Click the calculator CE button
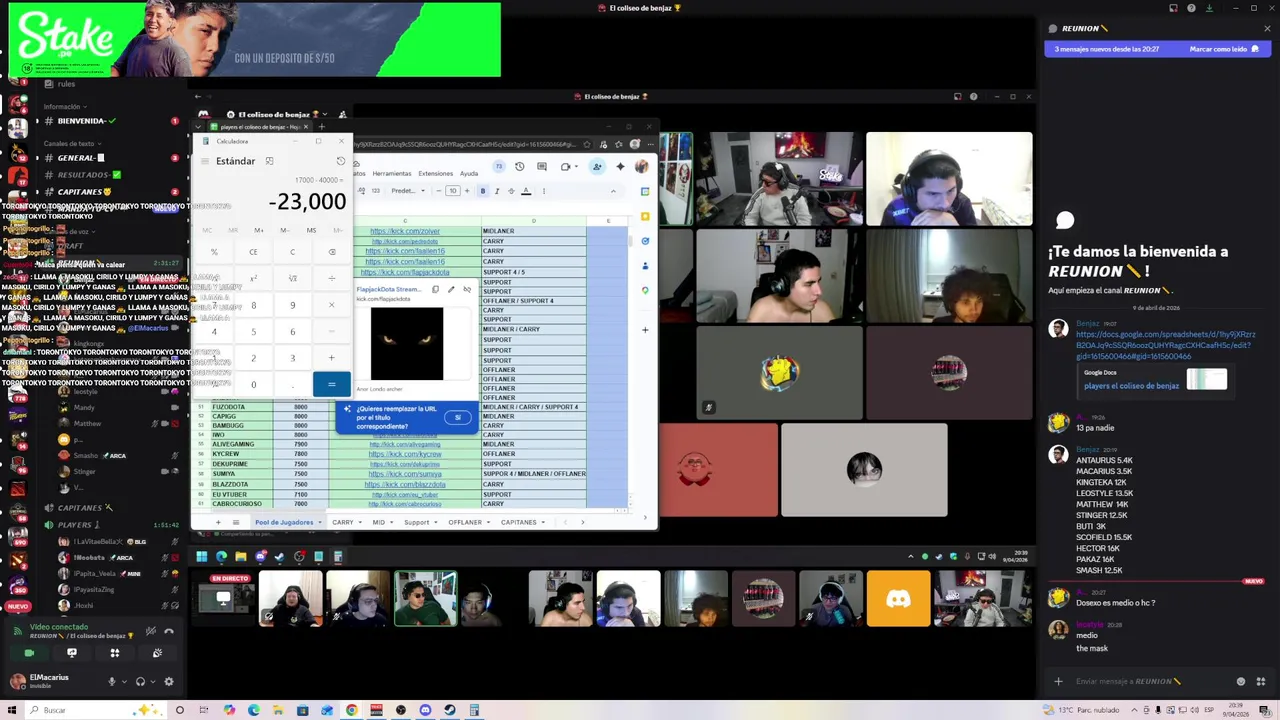1280x720 pixels. point(253,252)
